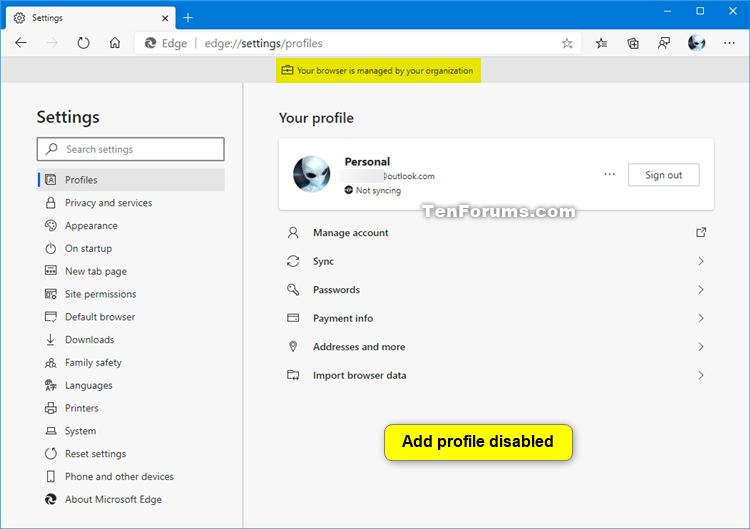The image size is (750, 529).
Task: Expand Import browser data chevron
Action: coord(701,375)
